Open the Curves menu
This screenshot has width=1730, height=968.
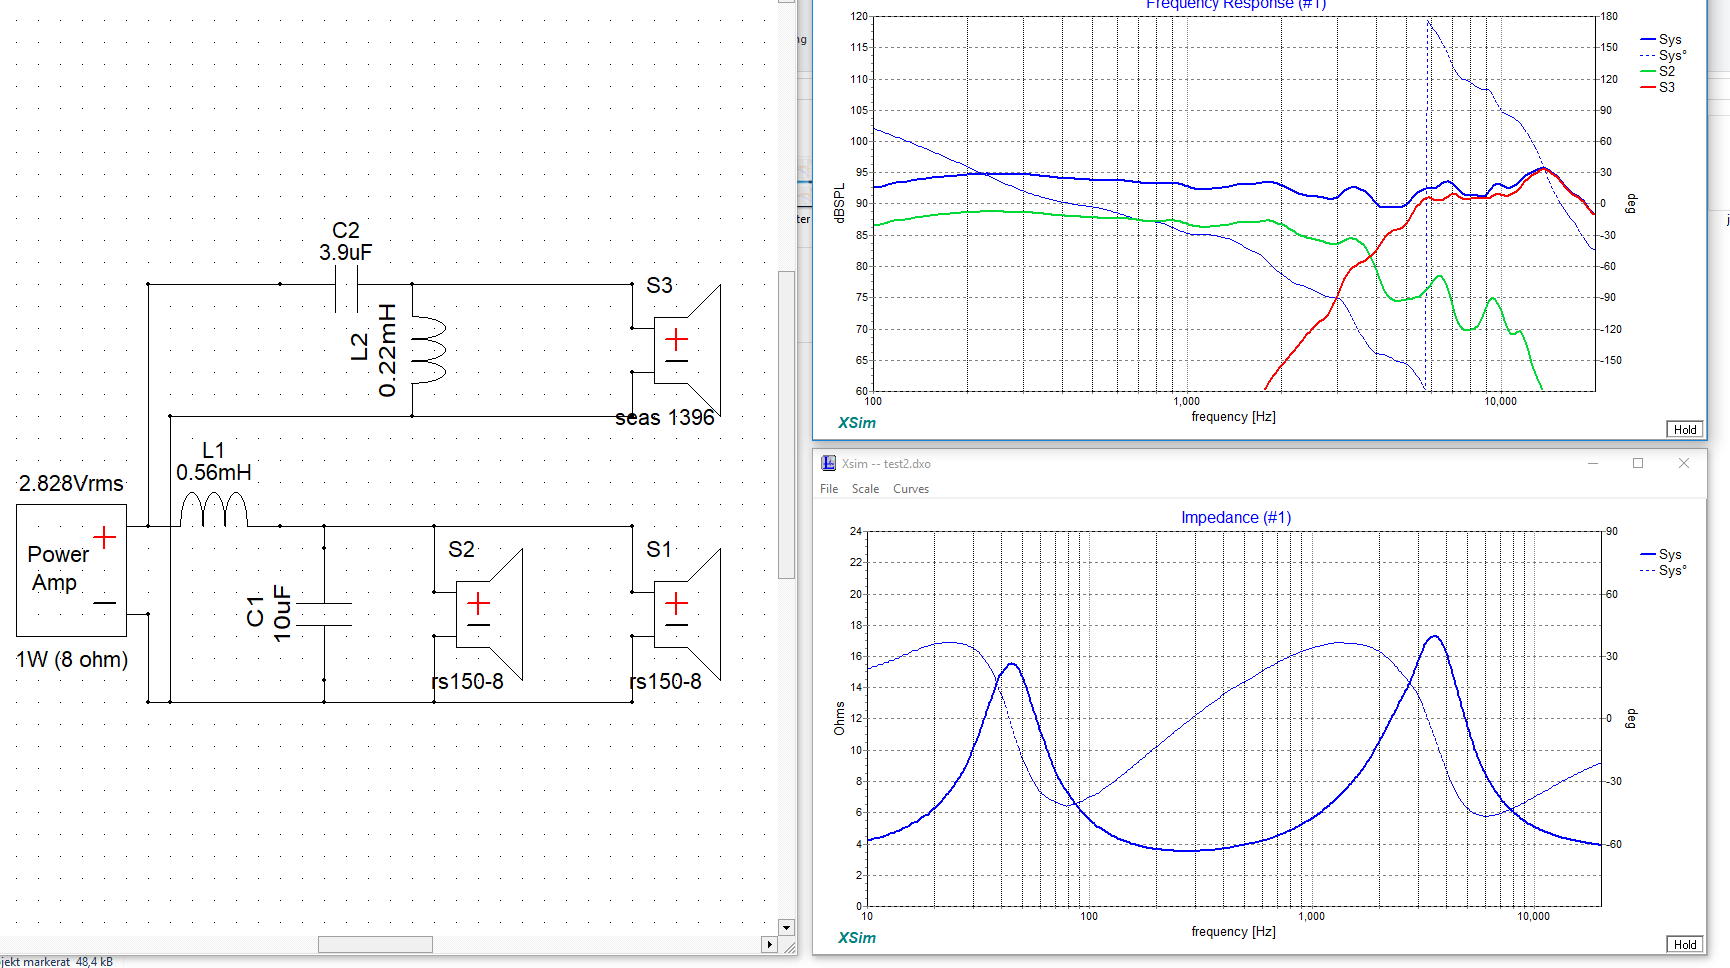(910, 489)
